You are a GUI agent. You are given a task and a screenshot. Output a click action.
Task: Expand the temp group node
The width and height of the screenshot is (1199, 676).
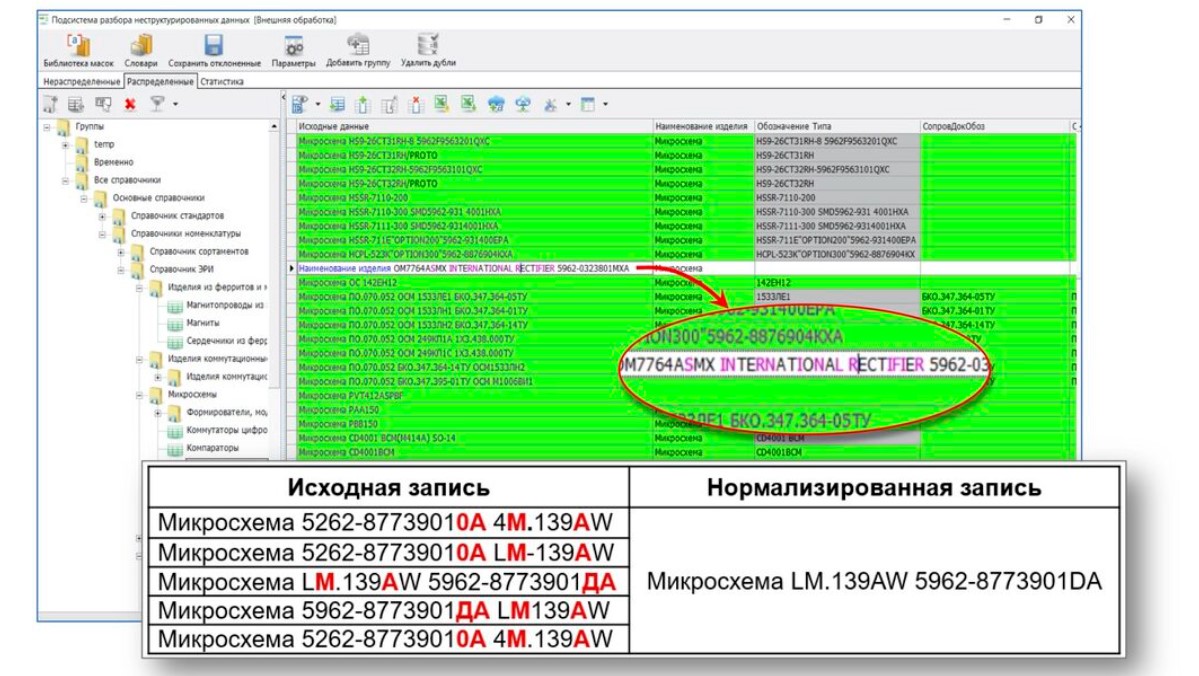[x=65, y=145]
